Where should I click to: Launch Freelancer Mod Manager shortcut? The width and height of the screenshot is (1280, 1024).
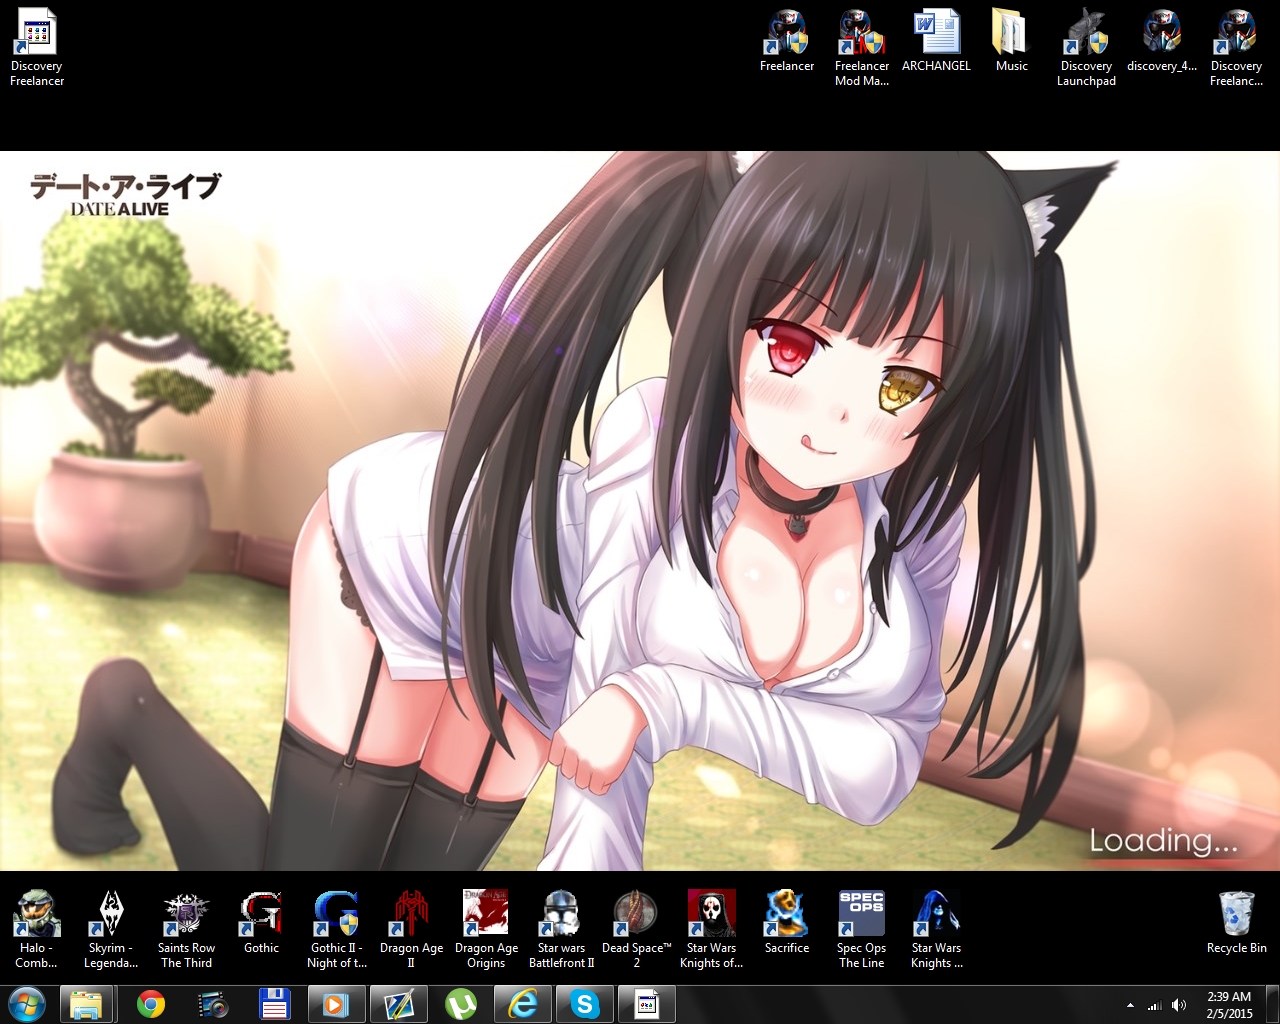click(x=862, y=47)
